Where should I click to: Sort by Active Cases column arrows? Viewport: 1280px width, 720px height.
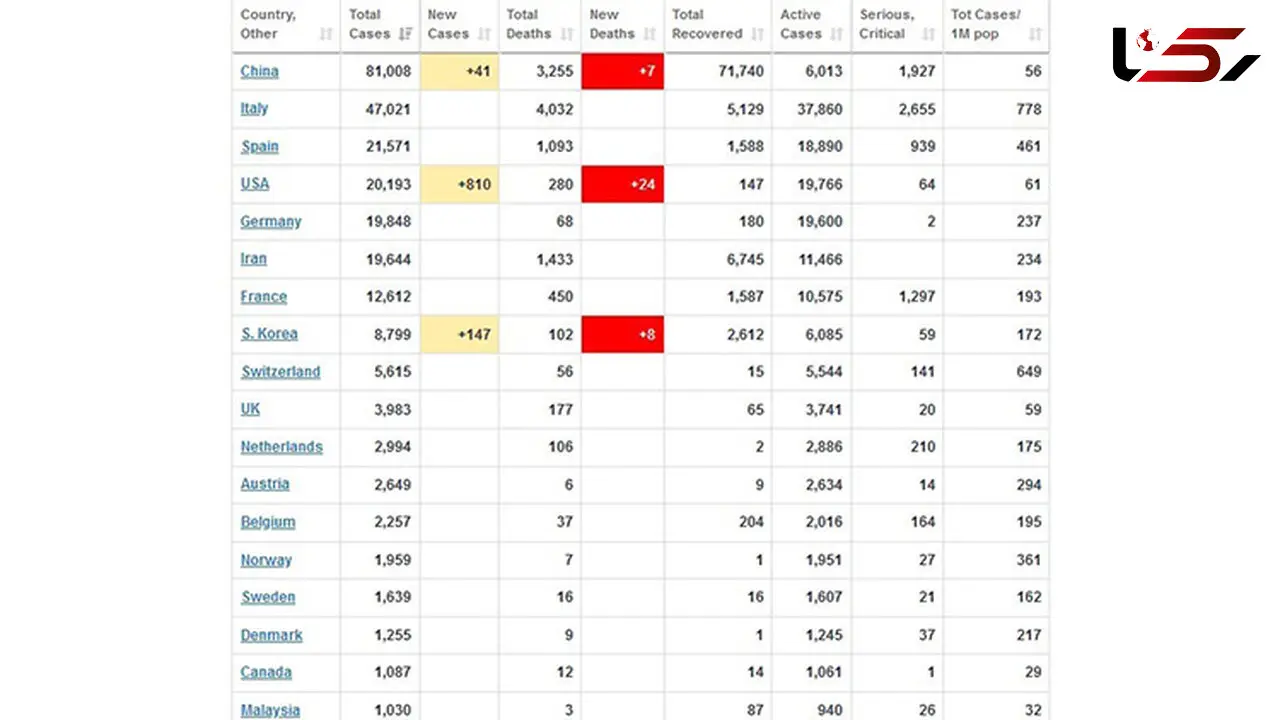(x=837, y=34)
